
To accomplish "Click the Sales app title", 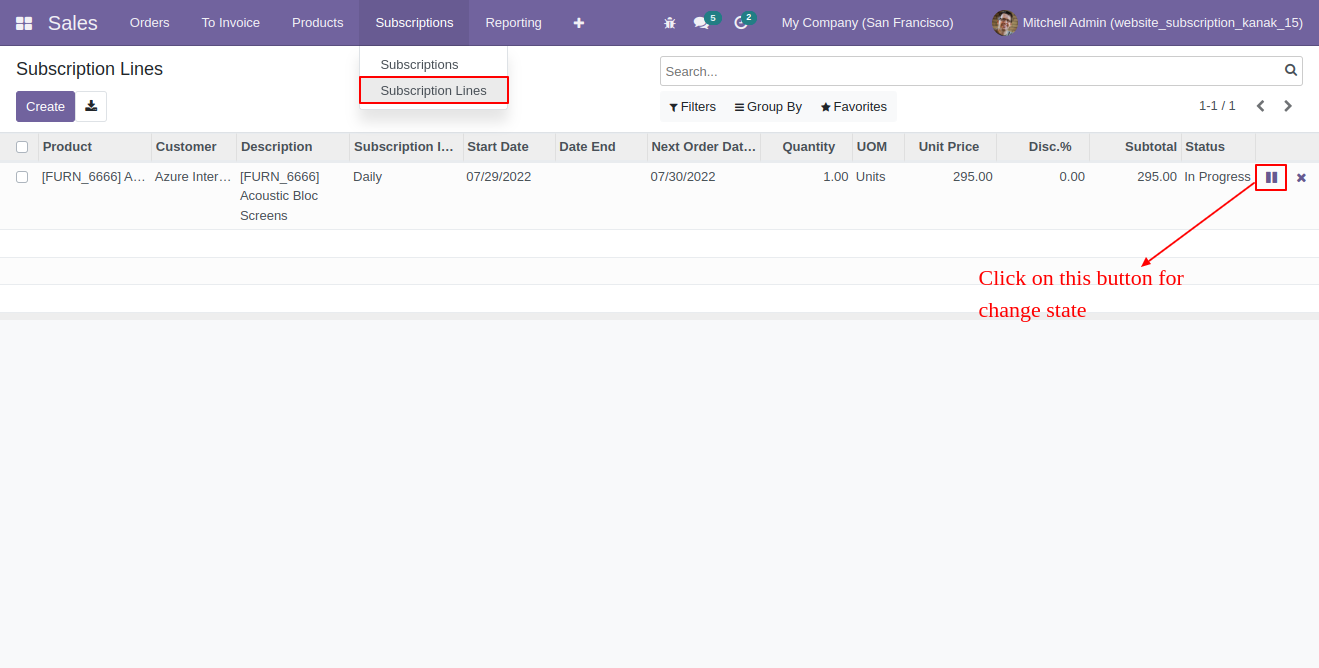I will pyautogui.click(x=73, y=23).
